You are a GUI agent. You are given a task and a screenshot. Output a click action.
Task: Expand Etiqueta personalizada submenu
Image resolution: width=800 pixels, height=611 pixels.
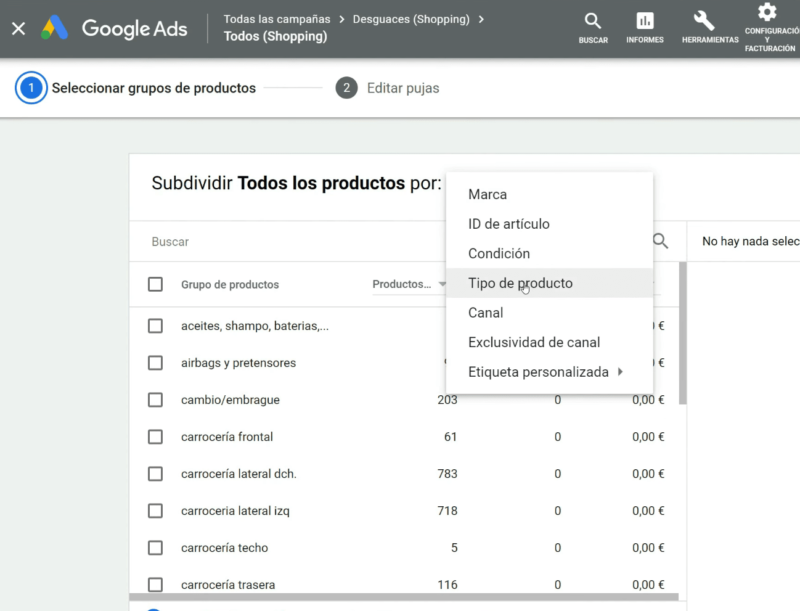point(546,372)
